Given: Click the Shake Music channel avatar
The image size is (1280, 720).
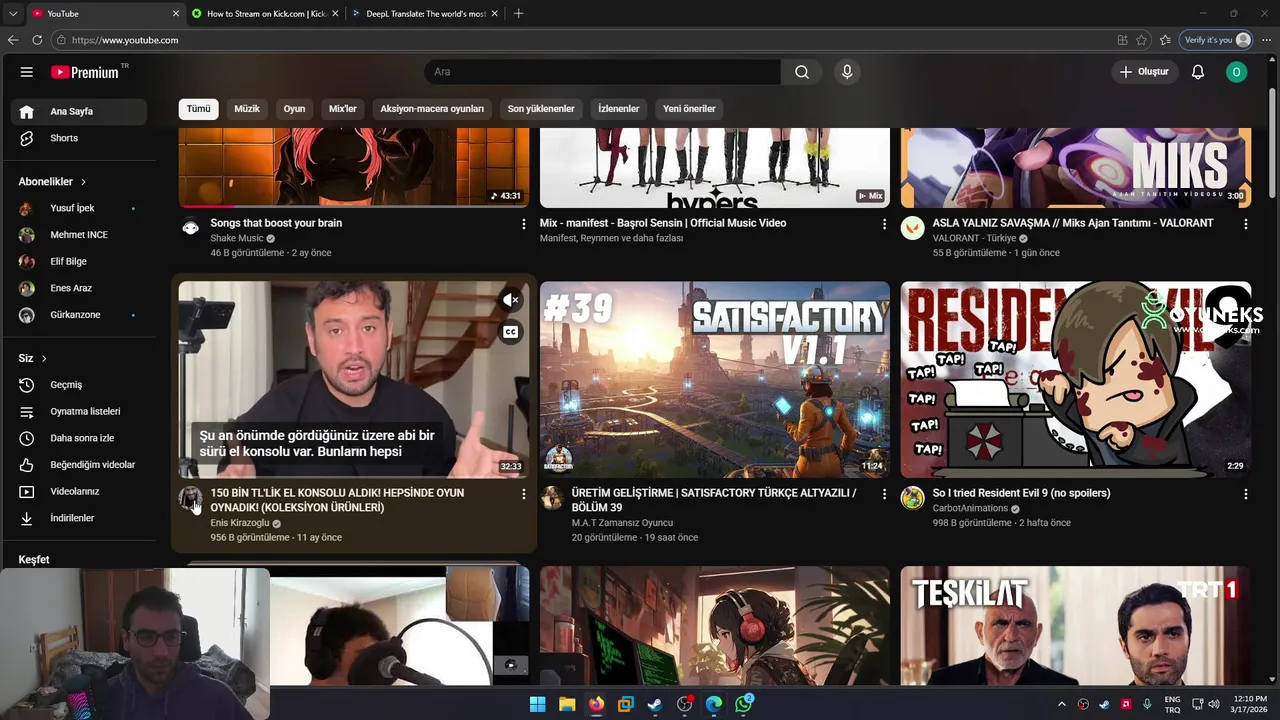Looking at the screenshot, I should pyautogui.click(x=191, y=228).
